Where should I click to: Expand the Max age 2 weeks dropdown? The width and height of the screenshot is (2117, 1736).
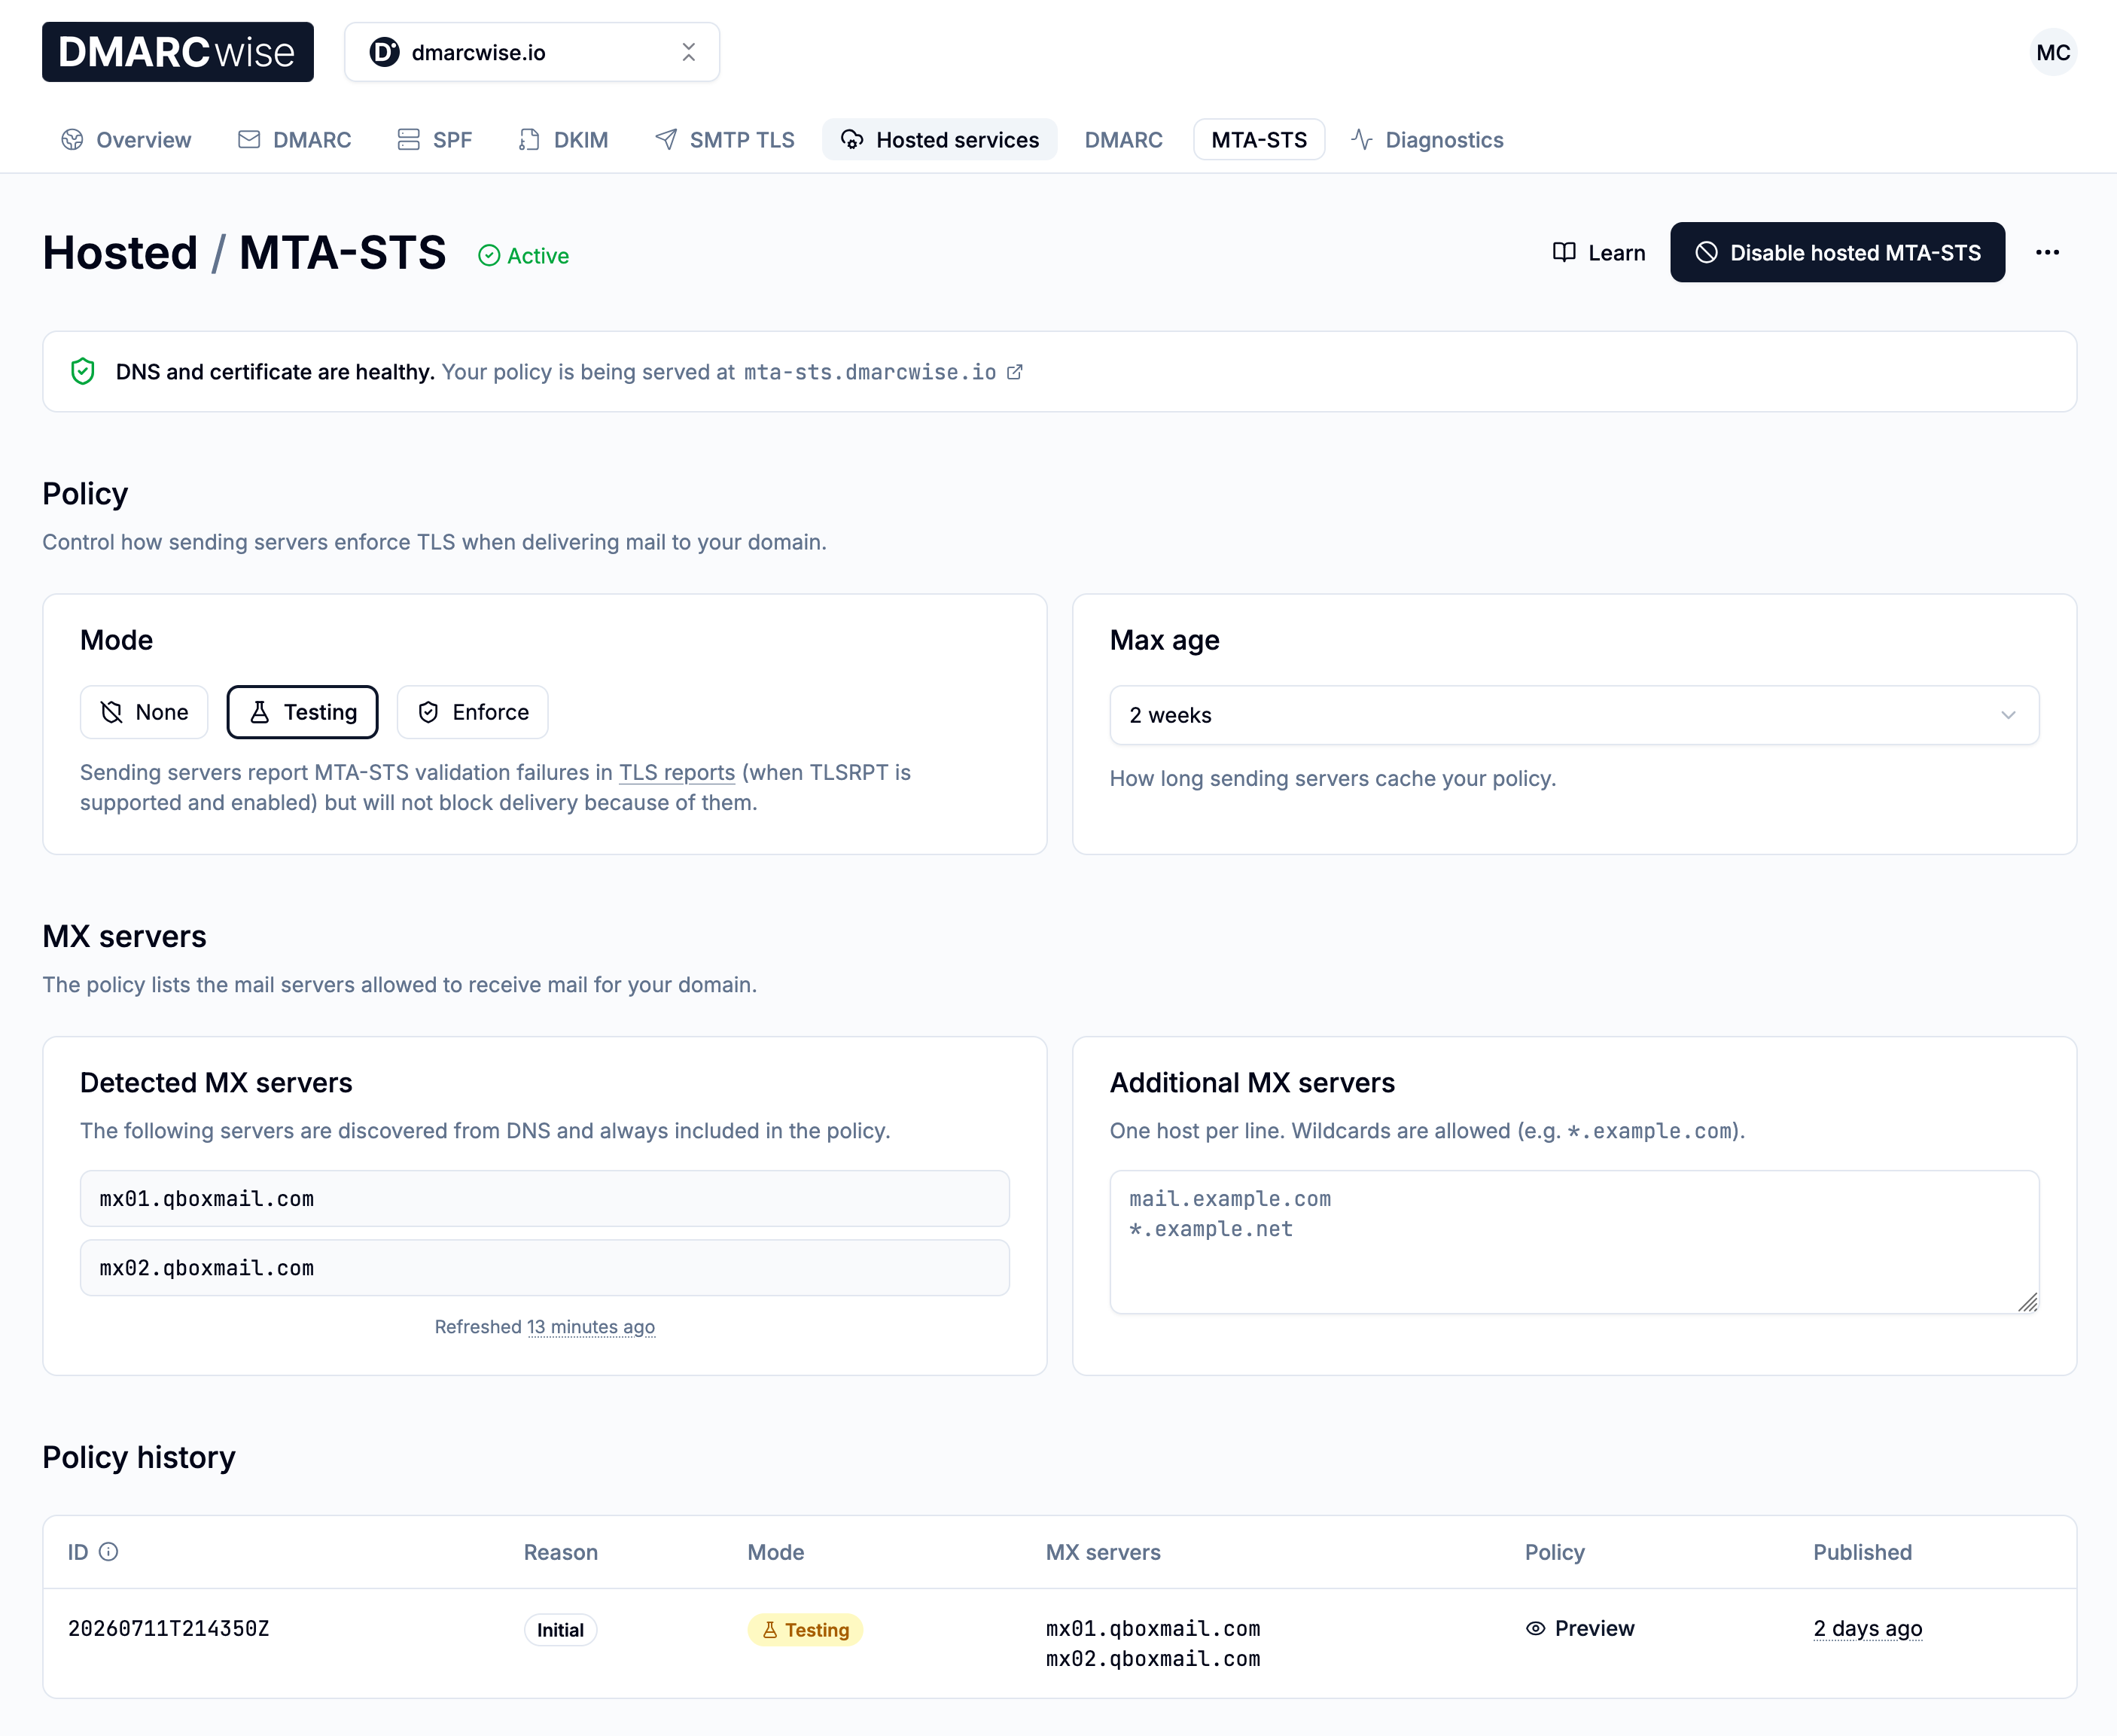(x=1574, y=715)
